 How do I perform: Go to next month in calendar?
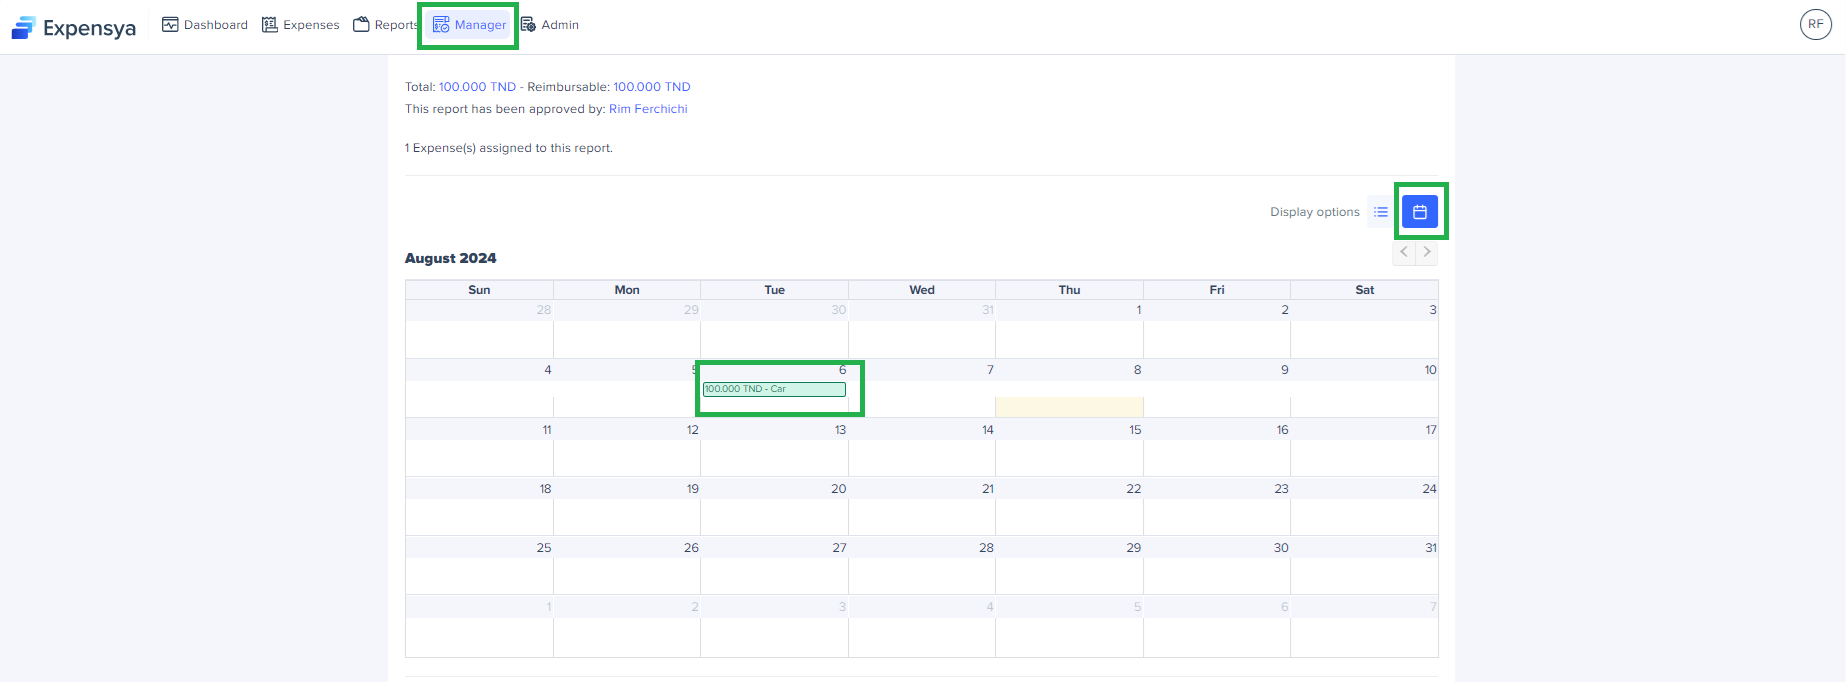[1427, 252]
